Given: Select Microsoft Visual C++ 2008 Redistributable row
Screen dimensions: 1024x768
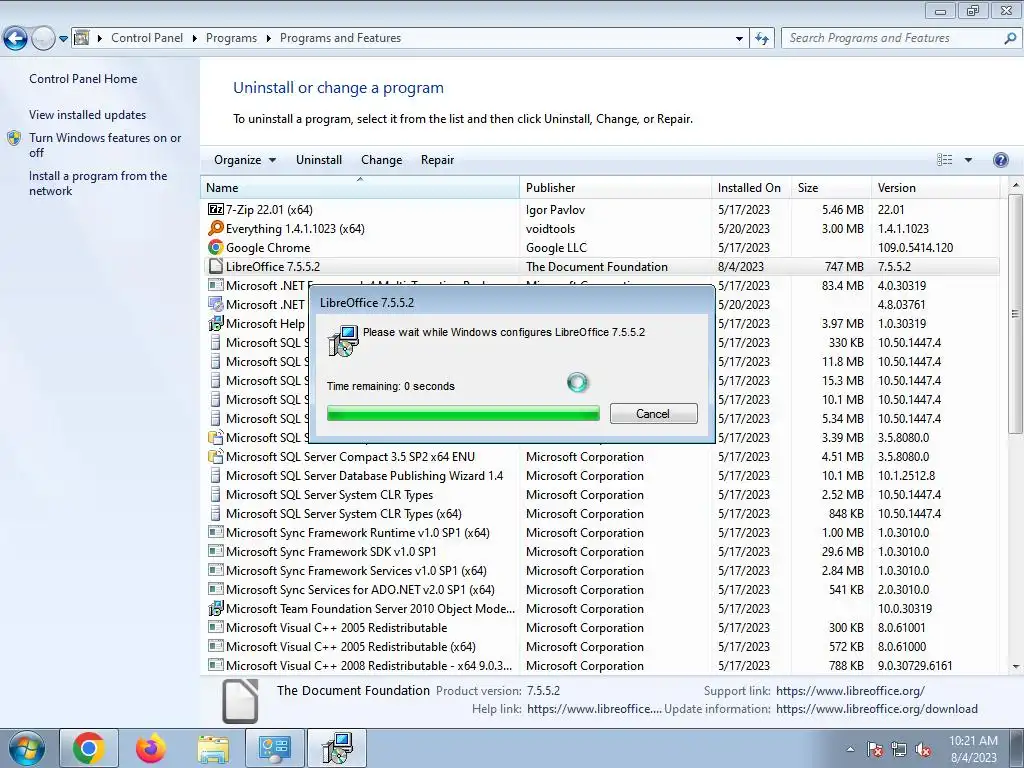Looking at the screenshot, I should point(600,665).
